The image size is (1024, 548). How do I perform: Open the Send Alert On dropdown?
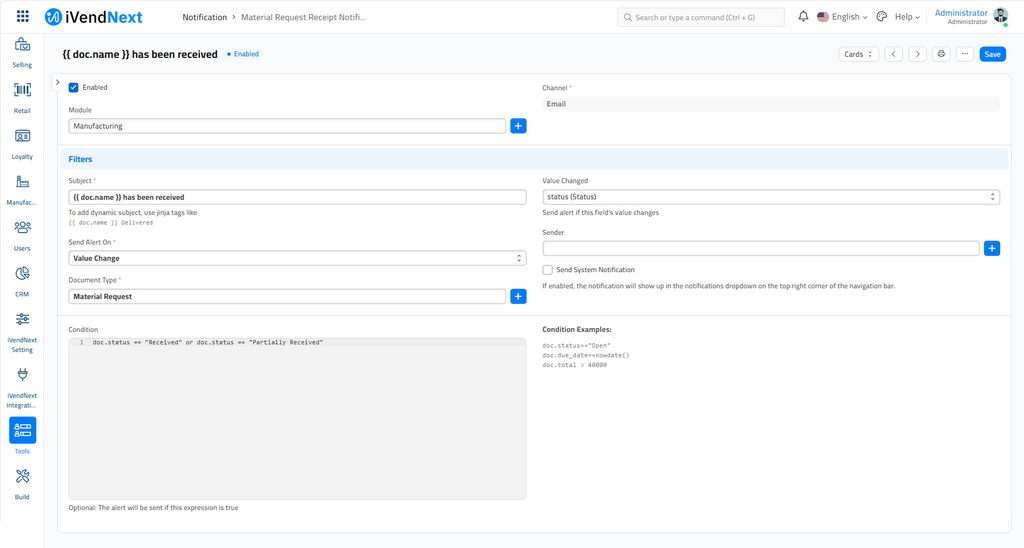click(297, 258)
